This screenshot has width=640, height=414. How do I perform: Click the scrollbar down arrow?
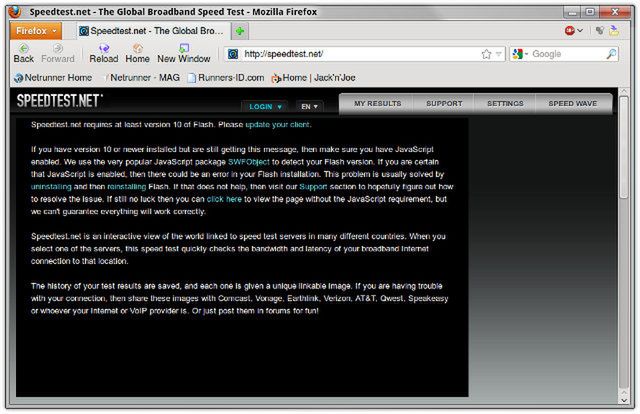(623, 400)
